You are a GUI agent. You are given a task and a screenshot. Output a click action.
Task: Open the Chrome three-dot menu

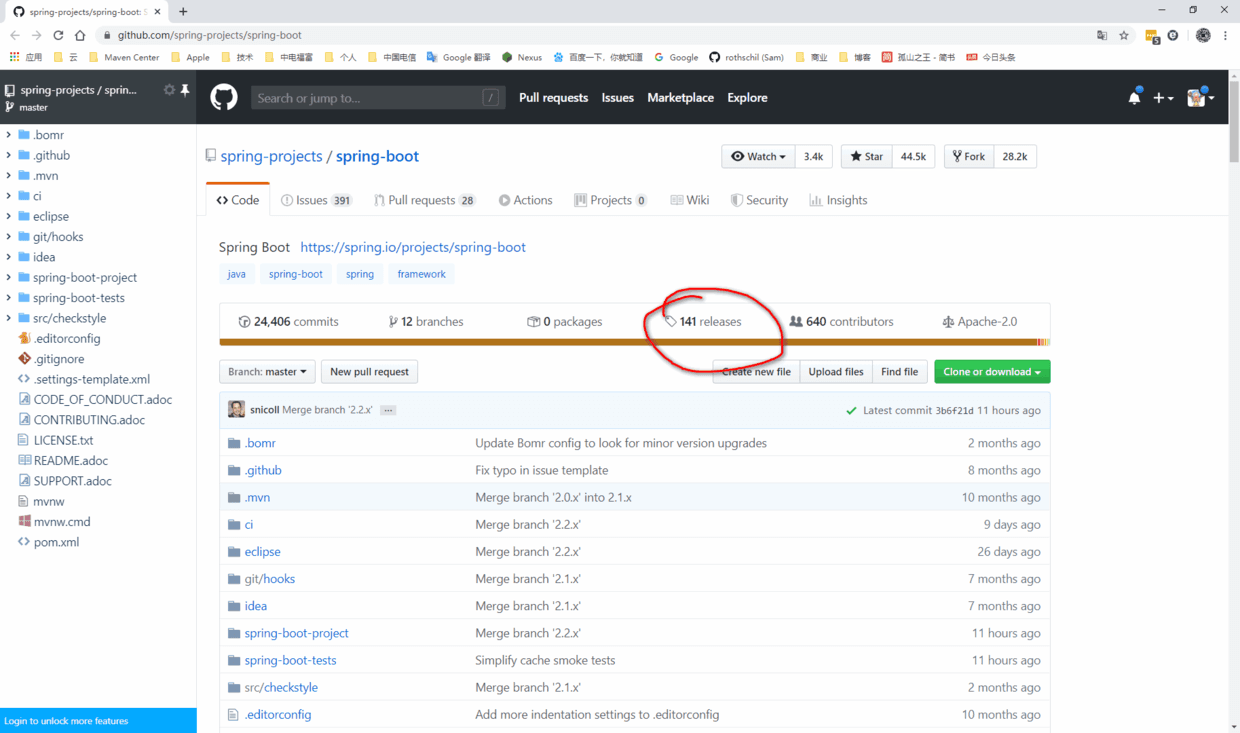click(1226, 35)
